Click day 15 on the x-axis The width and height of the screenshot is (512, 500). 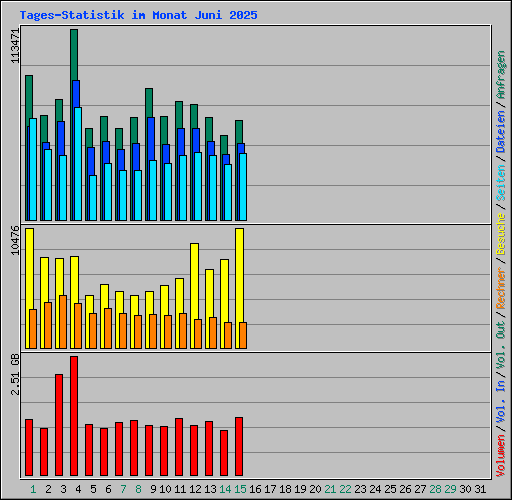click(240, 489)
